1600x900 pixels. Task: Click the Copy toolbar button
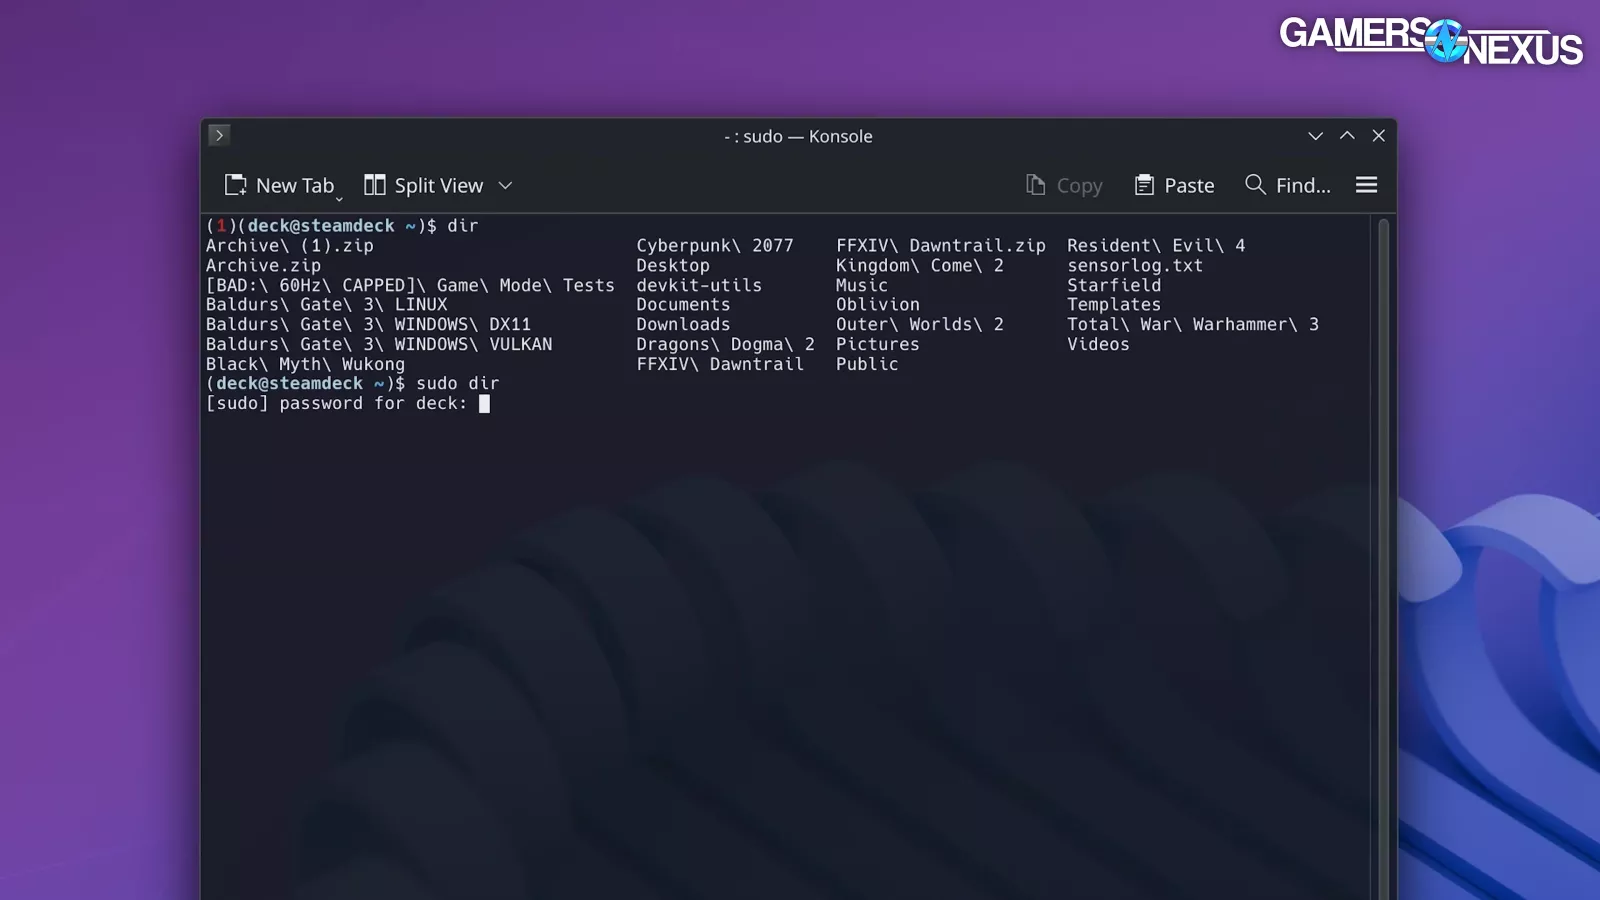(1064, 185)
